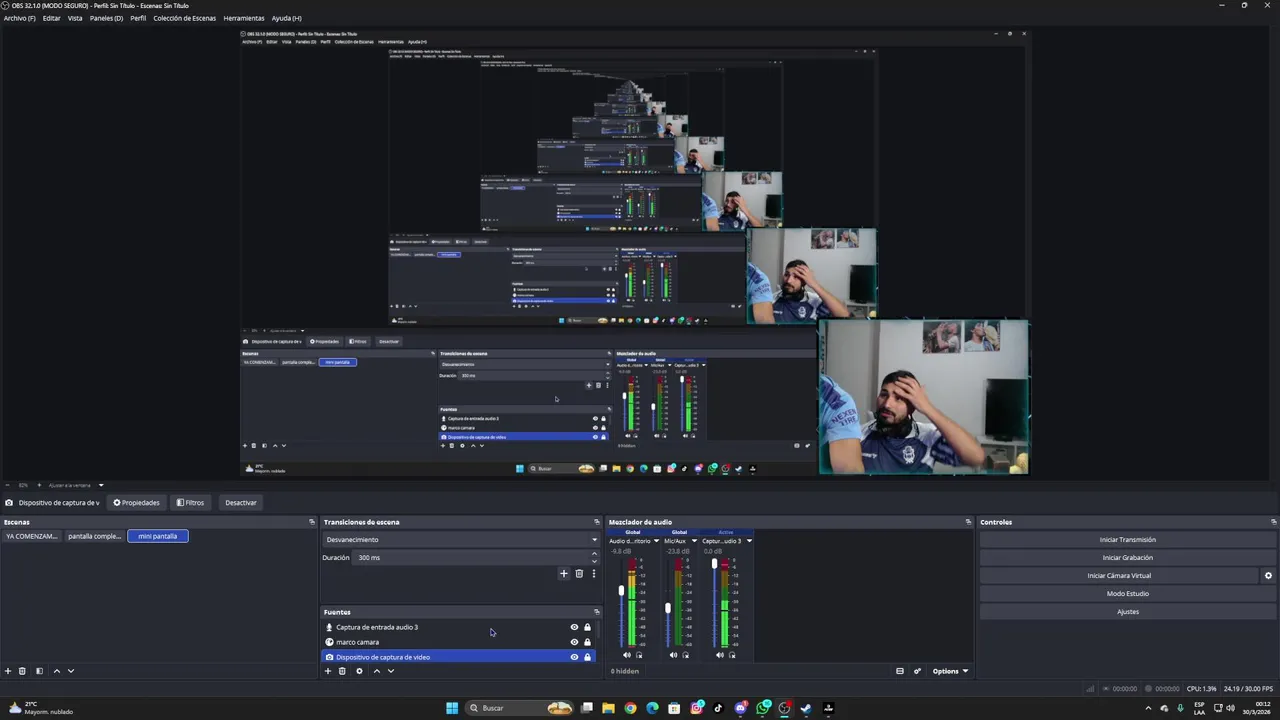Screen dimensions: 1280x720
Task: Delete the selected scene with the trash icon
Action: (22, 671)
